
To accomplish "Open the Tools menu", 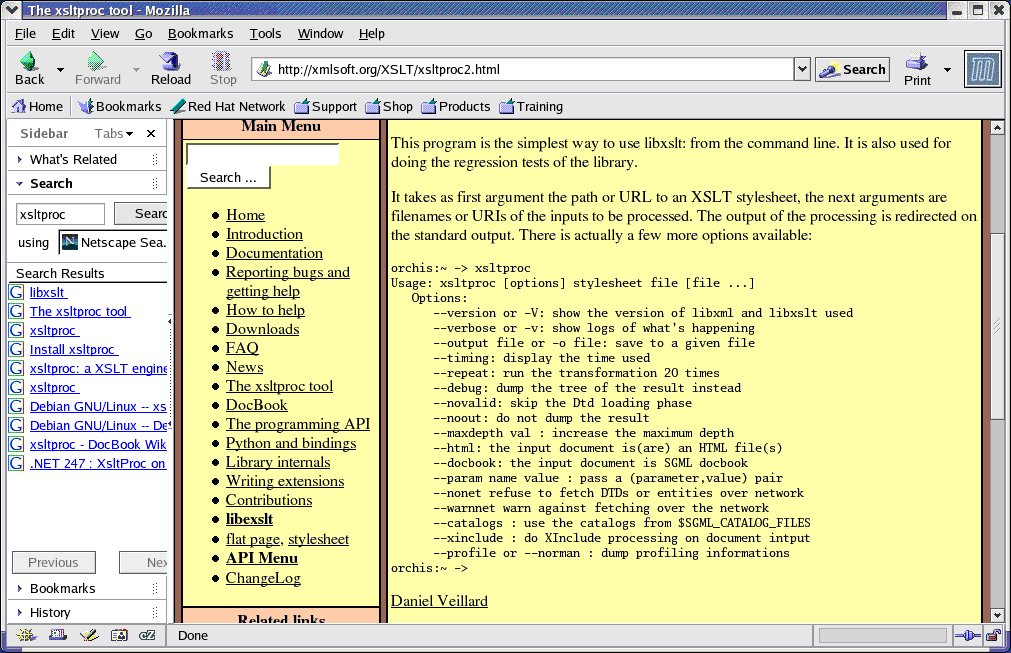I will [265, 34].
